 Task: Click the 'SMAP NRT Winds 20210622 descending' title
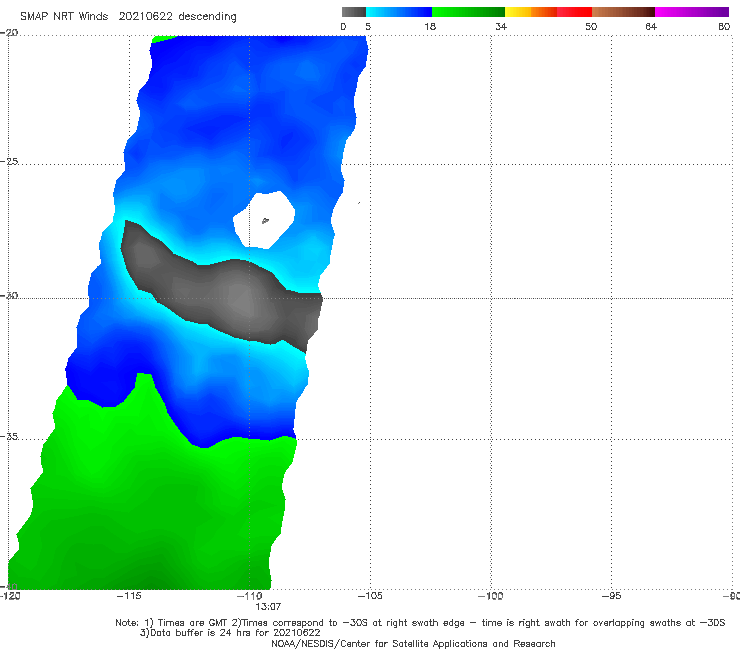click(128, 16)
